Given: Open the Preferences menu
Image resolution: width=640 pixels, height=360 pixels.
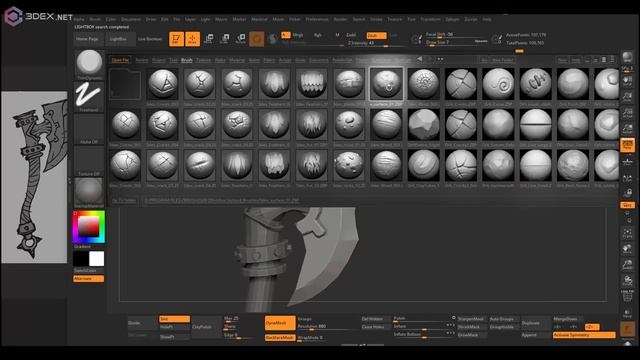Looking at the screenshot, I should (317, 19).
